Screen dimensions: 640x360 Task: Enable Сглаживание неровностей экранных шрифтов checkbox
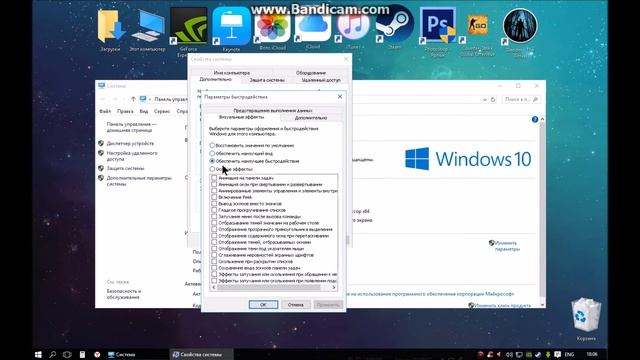point(214,255)
